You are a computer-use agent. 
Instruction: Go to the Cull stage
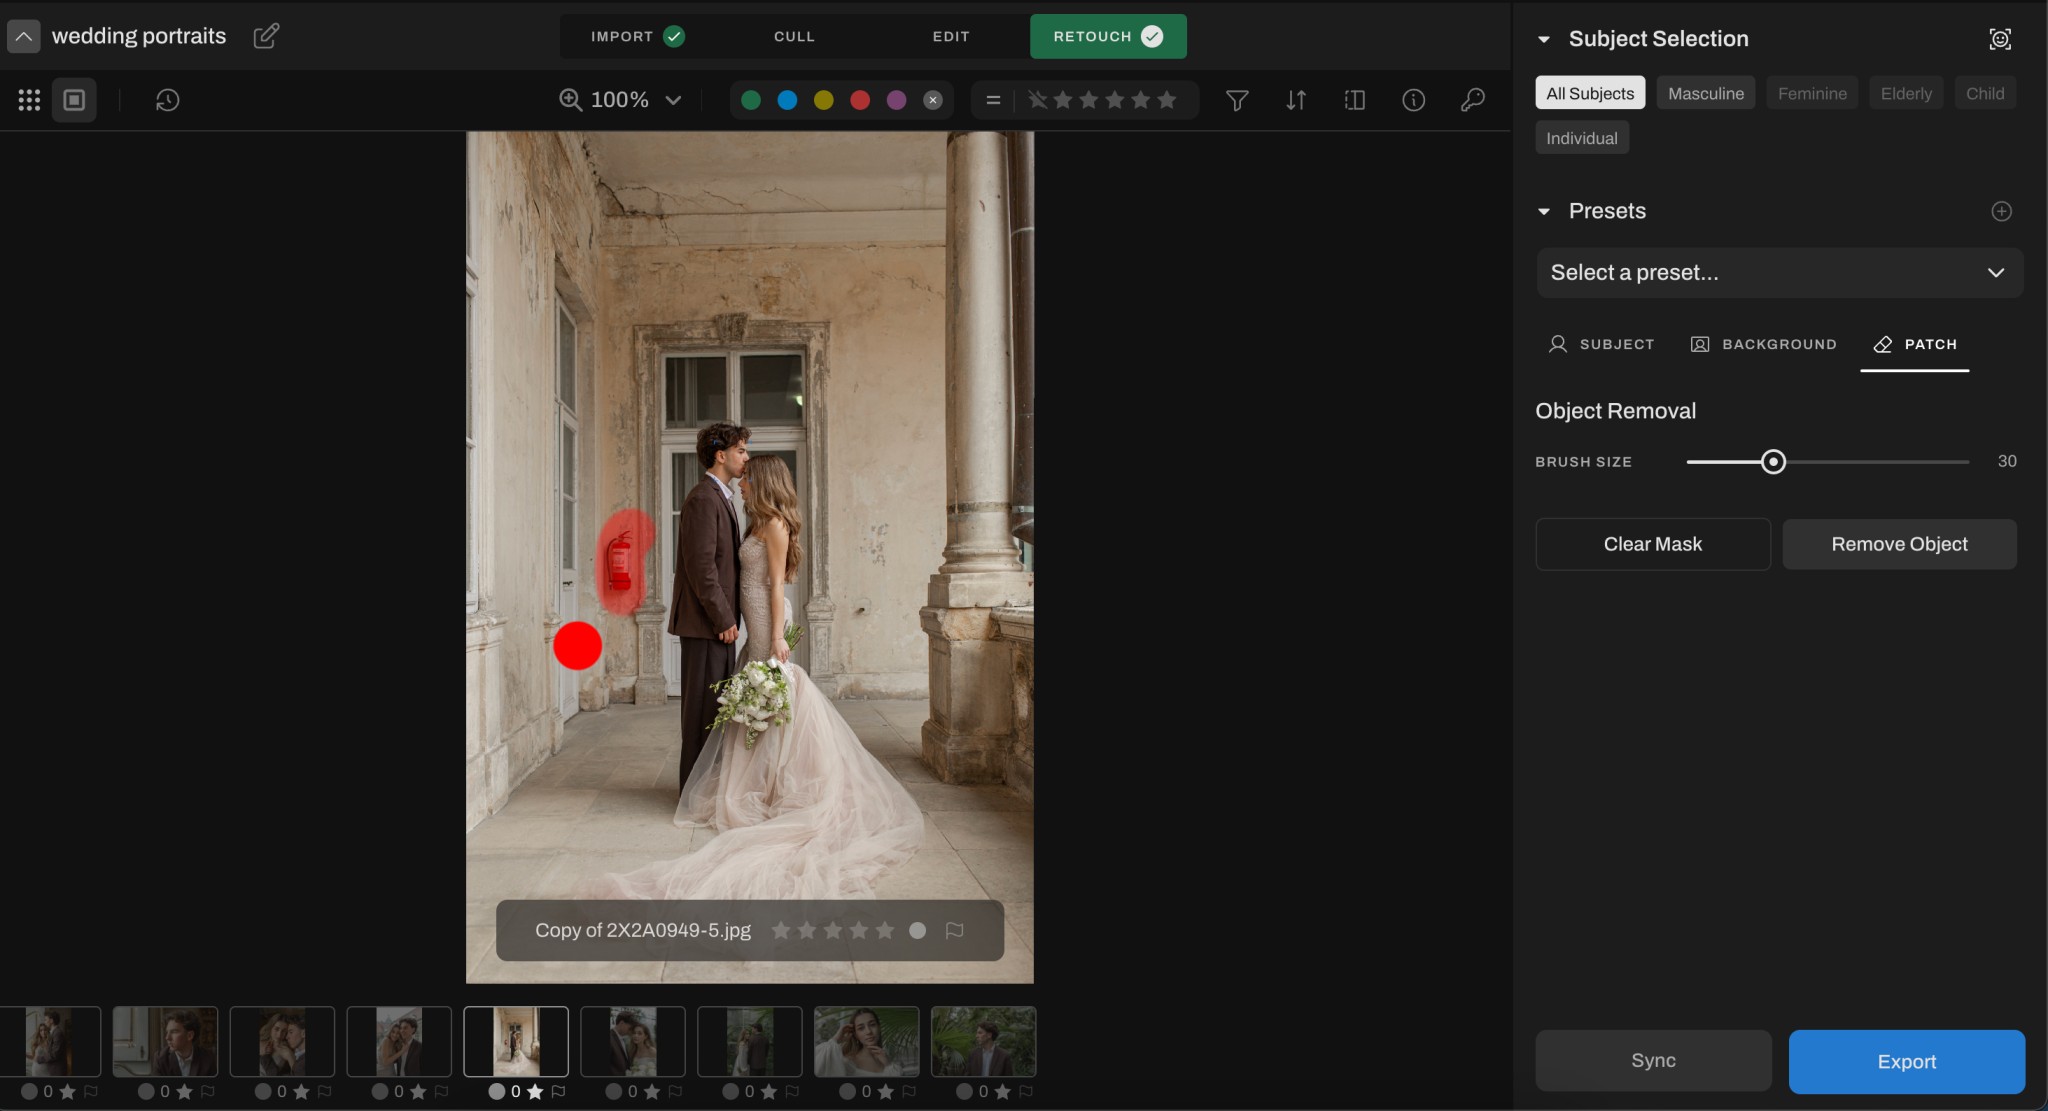[x=794, y=37]
